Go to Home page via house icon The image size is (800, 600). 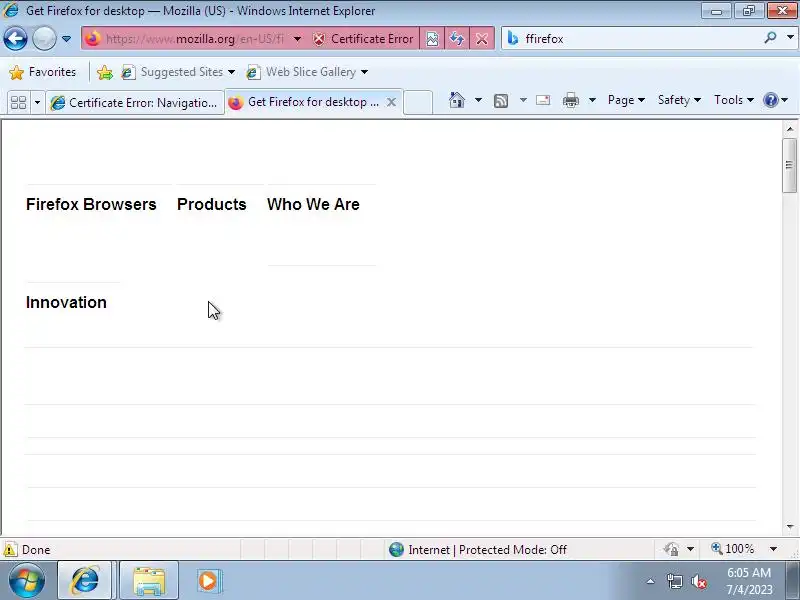[457, 100]
